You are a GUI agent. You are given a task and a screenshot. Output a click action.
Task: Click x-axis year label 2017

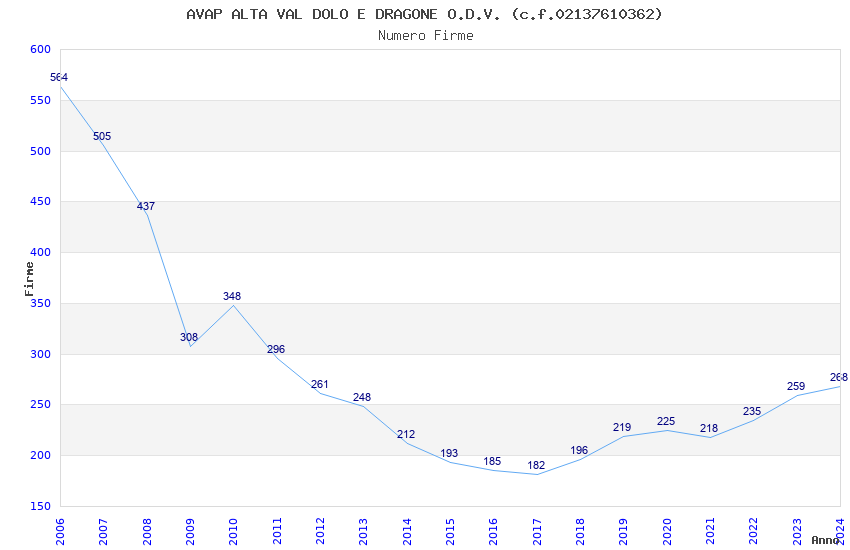coord(537,532)
